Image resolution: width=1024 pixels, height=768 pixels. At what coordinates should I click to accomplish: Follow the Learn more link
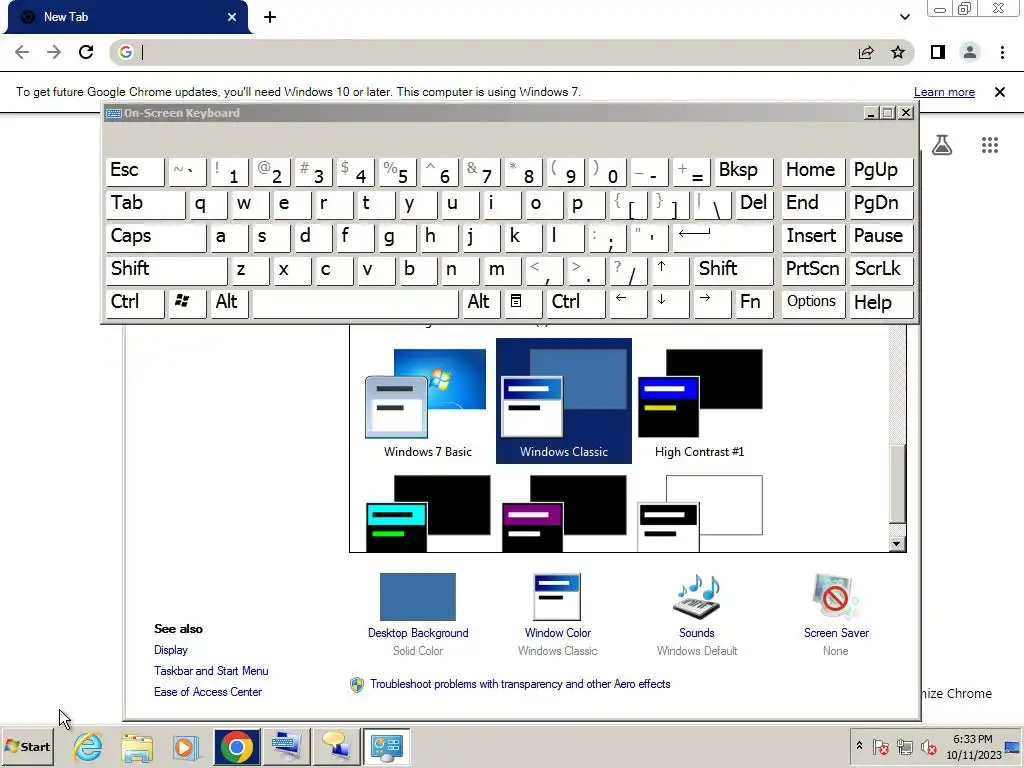pyautogui.click(x=944, y=92)
